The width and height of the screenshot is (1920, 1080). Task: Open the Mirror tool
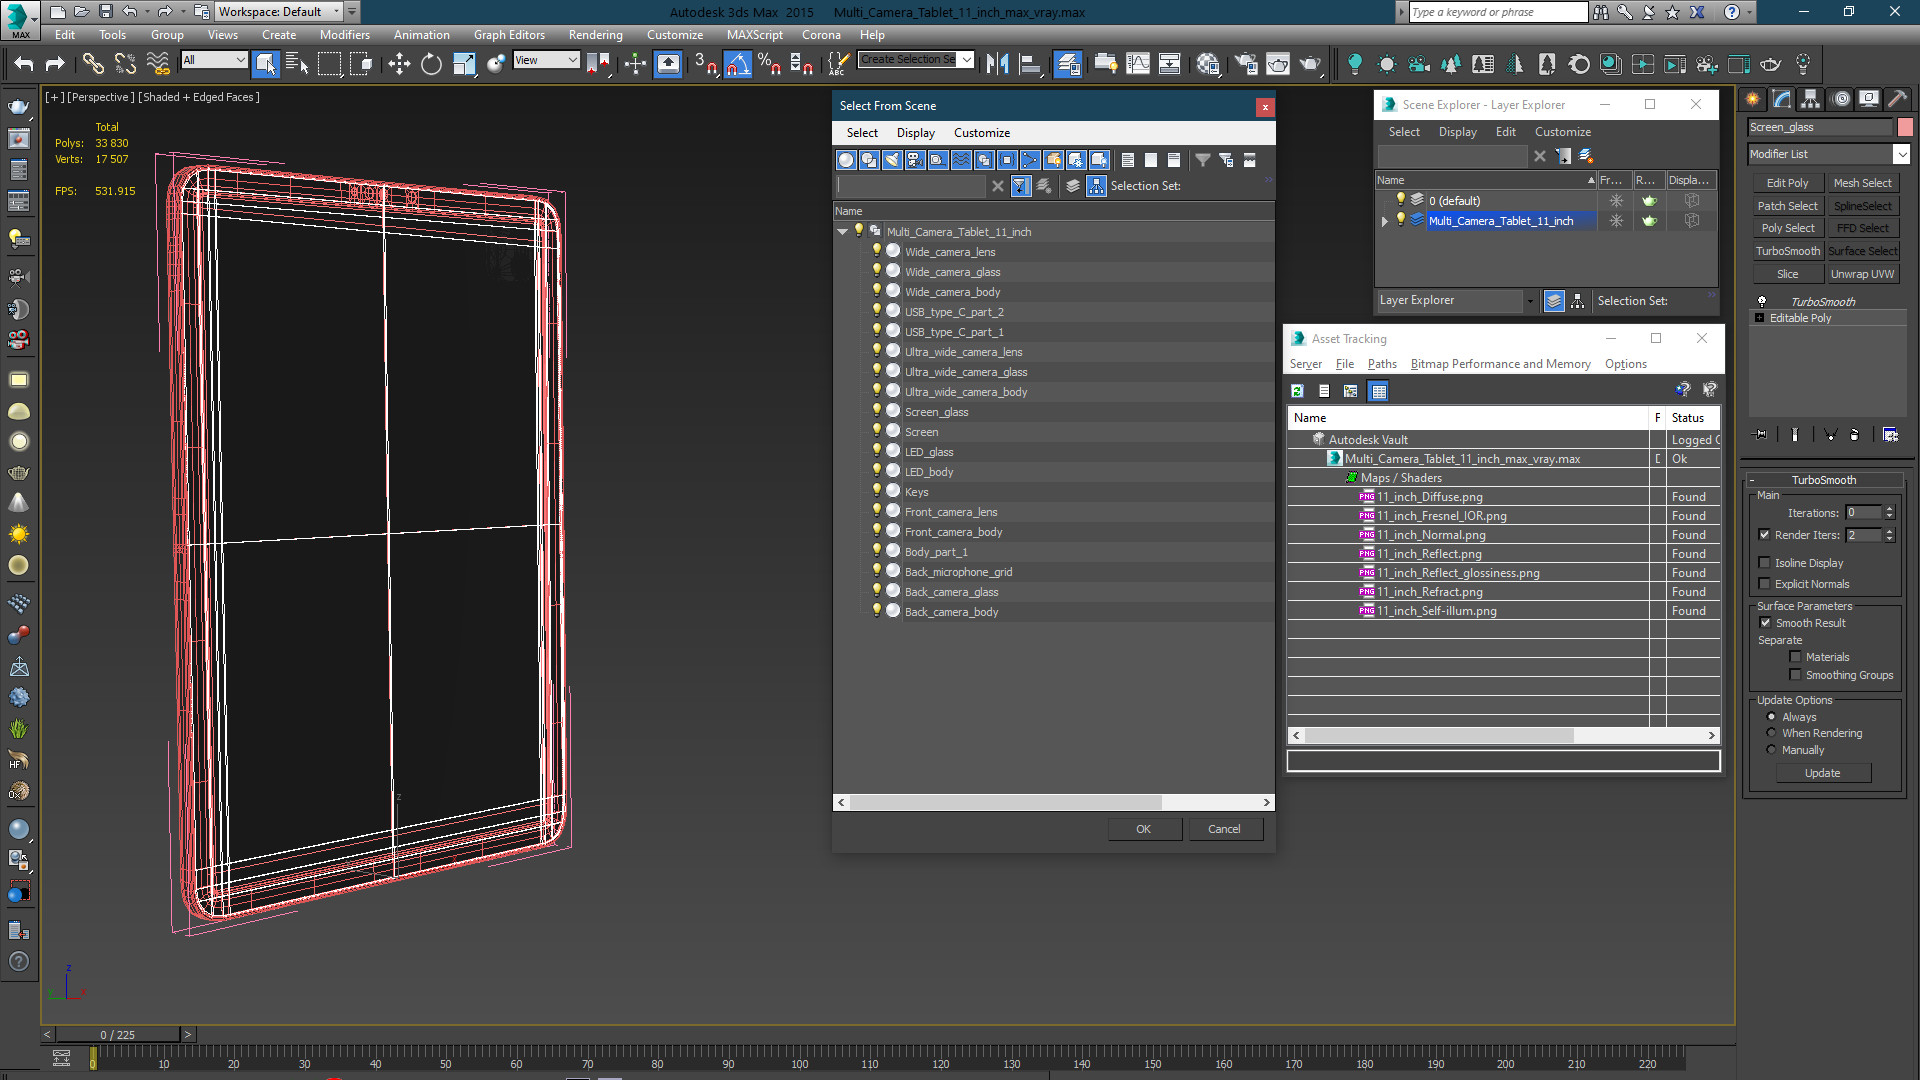point(997,64)
